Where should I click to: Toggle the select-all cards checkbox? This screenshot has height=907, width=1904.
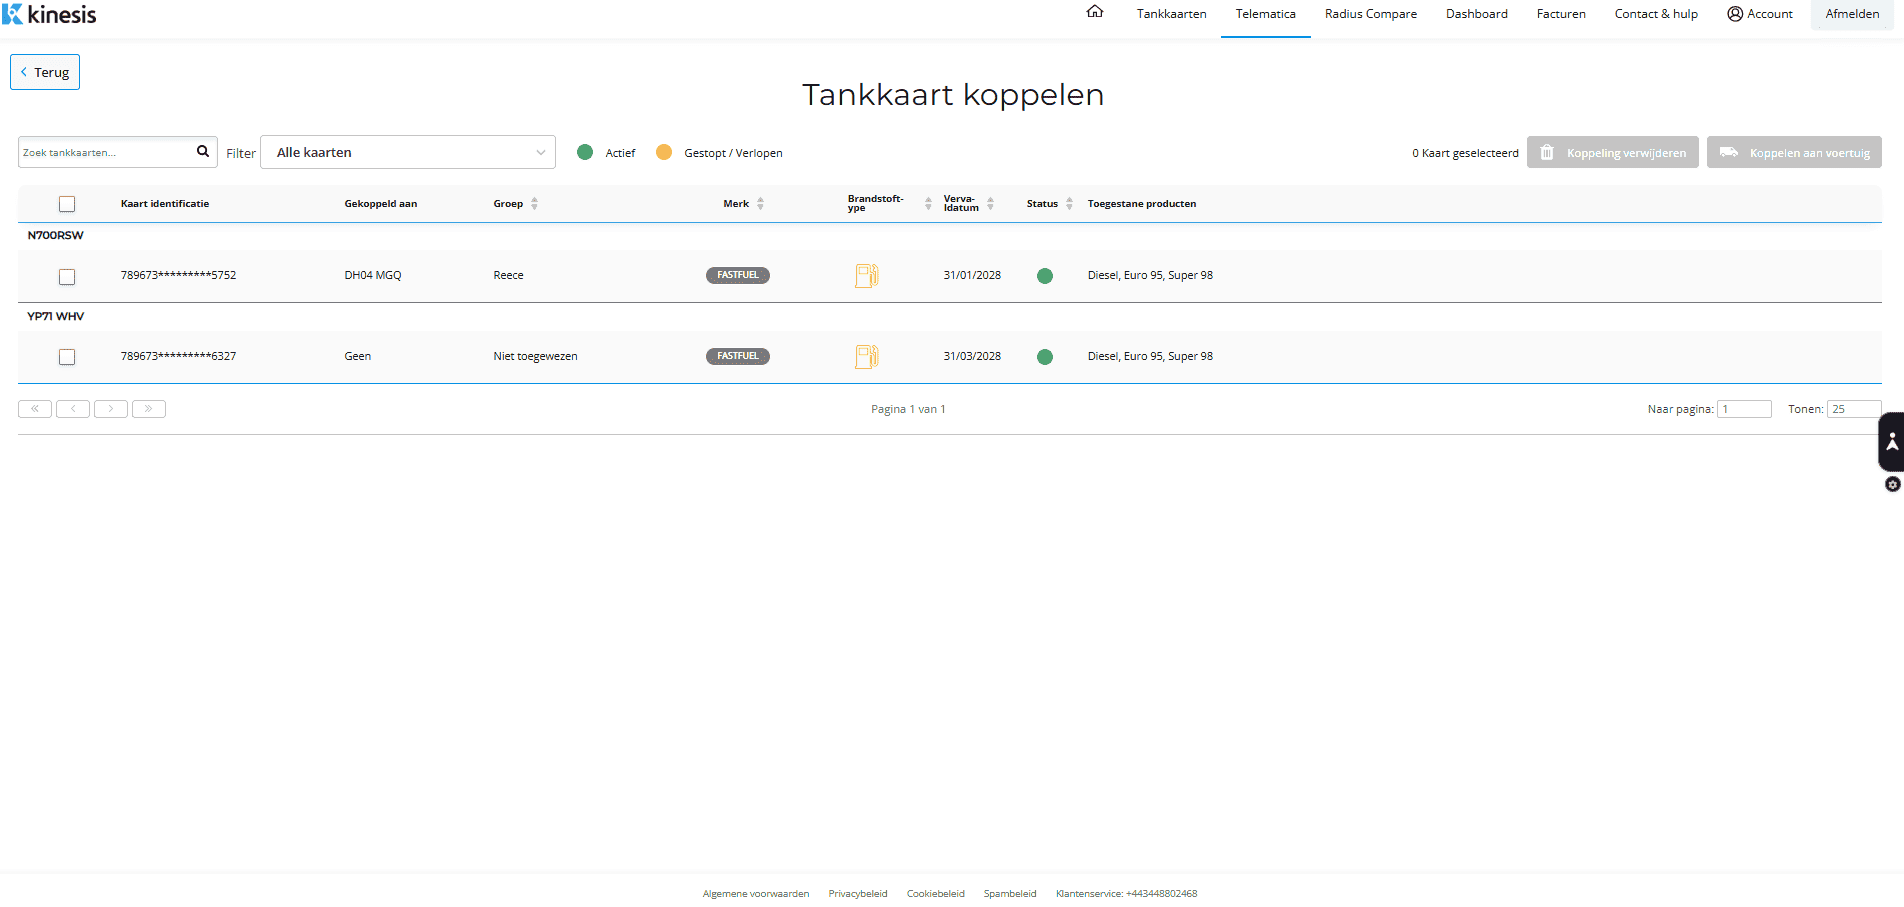pyautogui.click(x=67, y=204)
